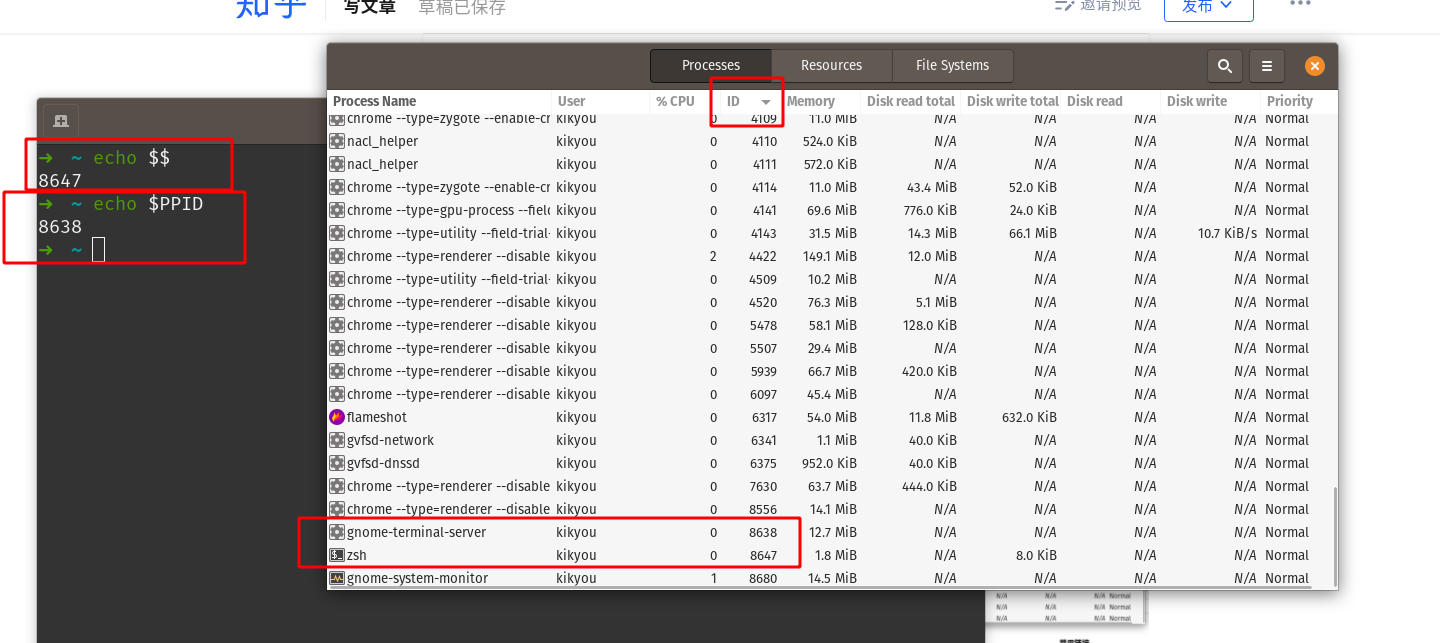Screen dimensions: 1440x643
Task: Open the search icon in System Monitor
Action: click(1224, 66)
